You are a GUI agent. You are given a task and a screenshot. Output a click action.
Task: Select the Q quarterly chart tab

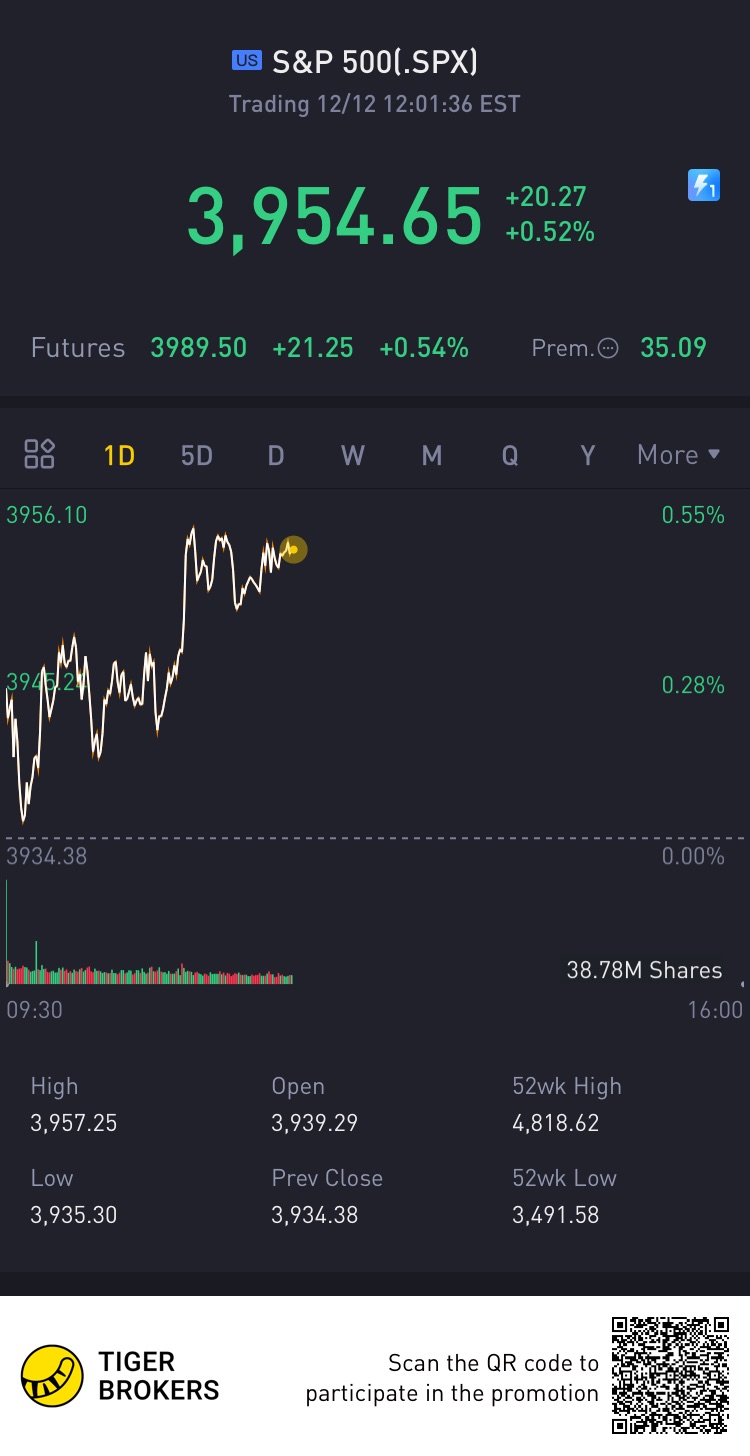(509, 456)
